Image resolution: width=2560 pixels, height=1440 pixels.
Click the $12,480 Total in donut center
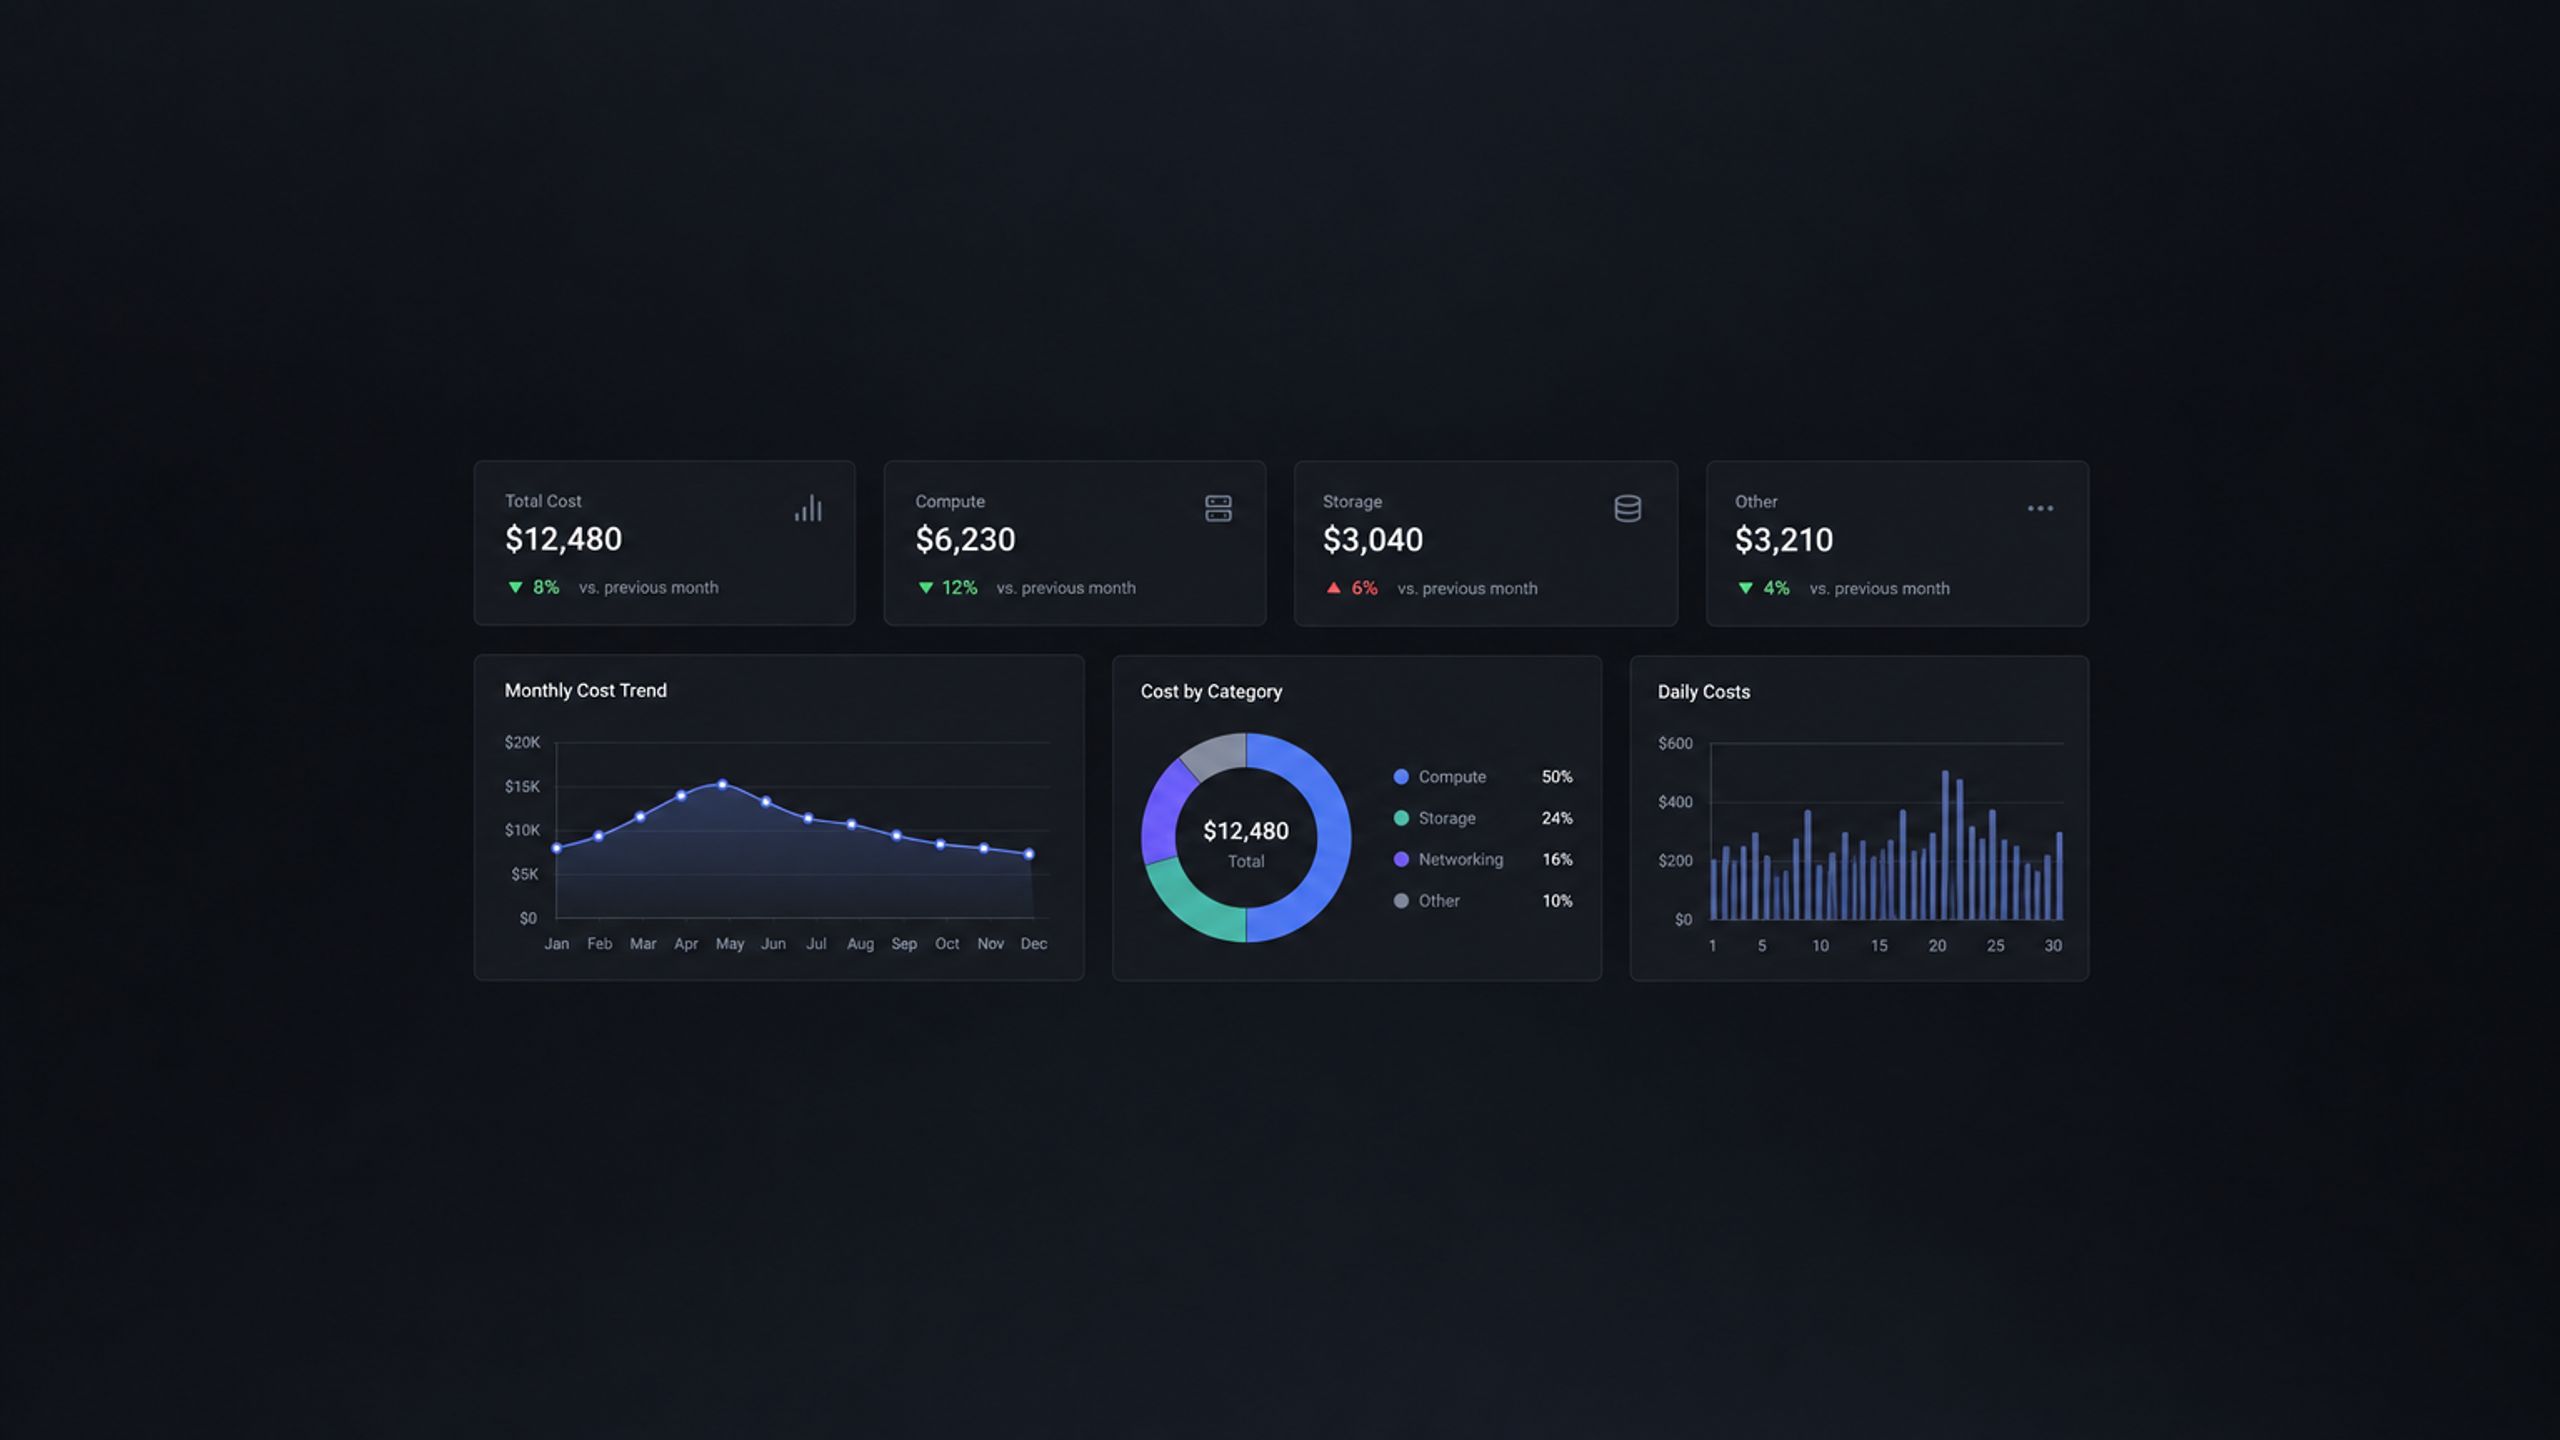pos(1246,831)
